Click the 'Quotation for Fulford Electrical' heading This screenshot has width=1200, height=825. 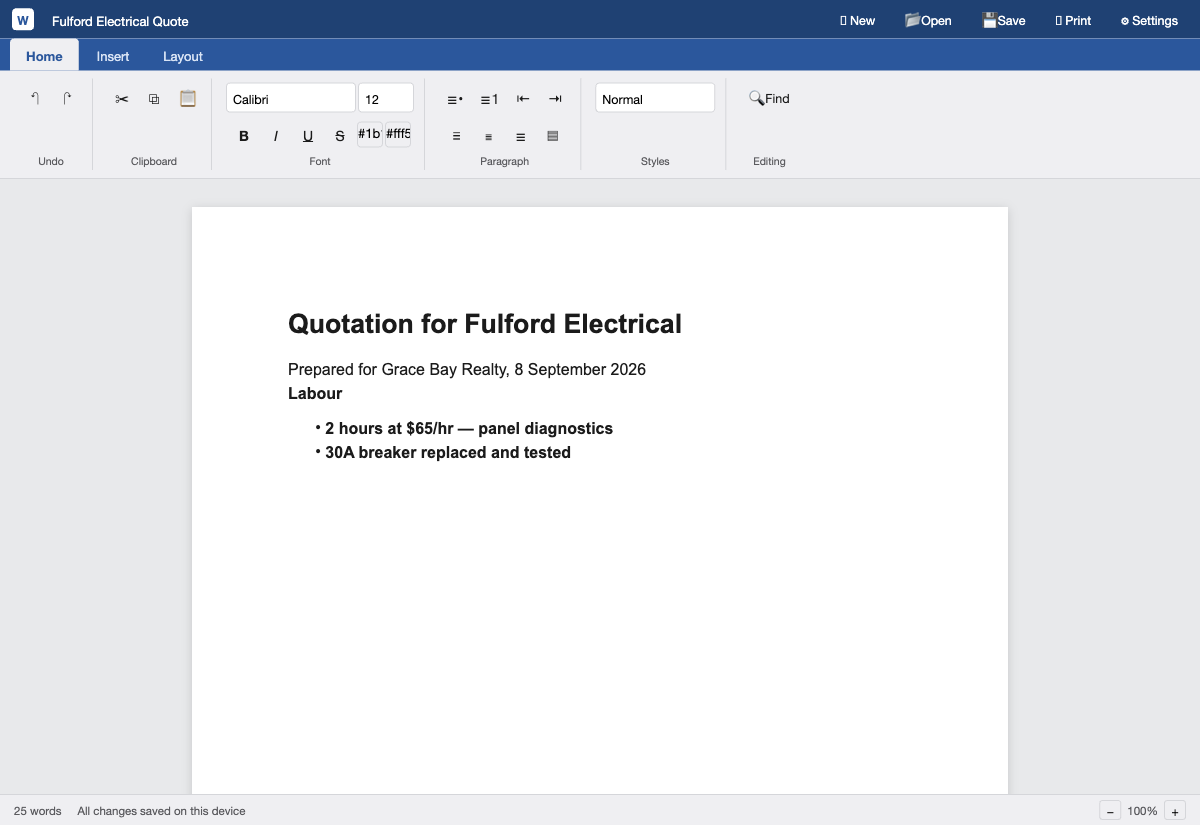click(485, 323)
